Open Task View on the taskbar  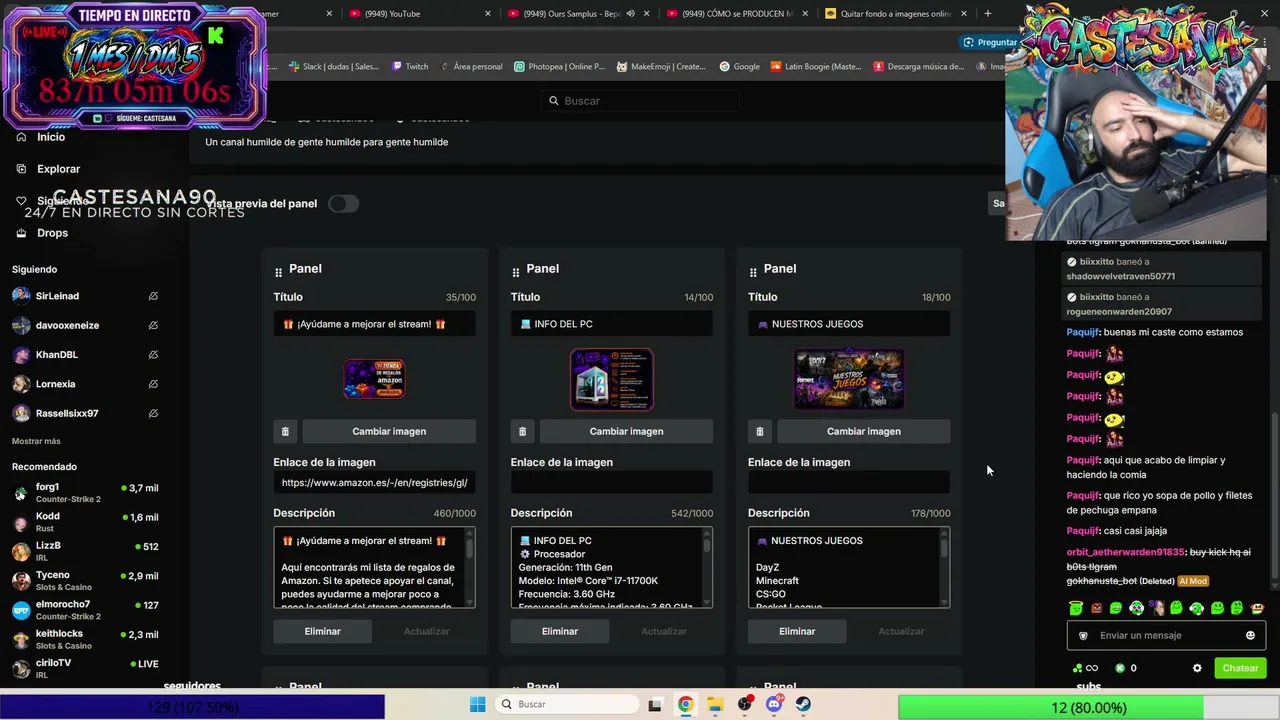coord(655,705)
